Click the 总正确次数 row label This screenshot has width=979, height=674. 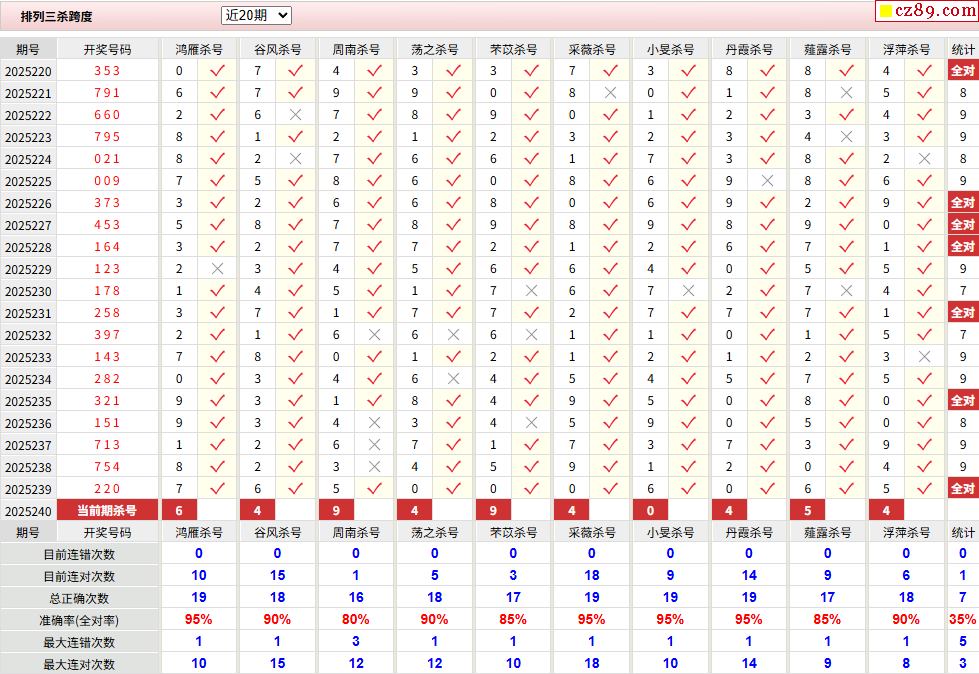pos(79,598)
